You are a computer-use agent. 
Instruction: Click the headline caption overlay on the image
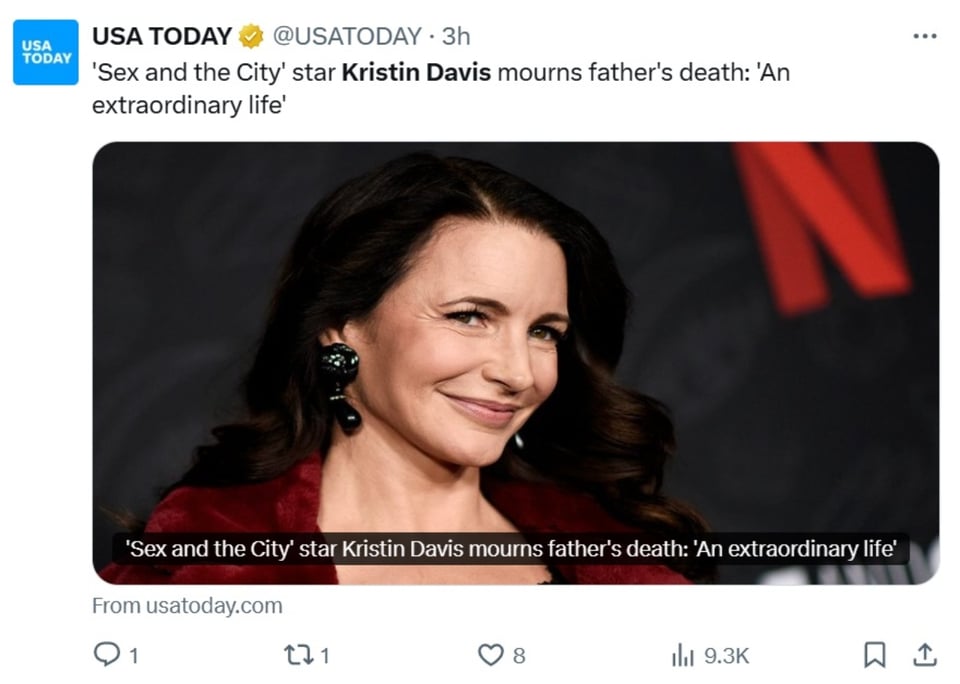coord(511,549)
